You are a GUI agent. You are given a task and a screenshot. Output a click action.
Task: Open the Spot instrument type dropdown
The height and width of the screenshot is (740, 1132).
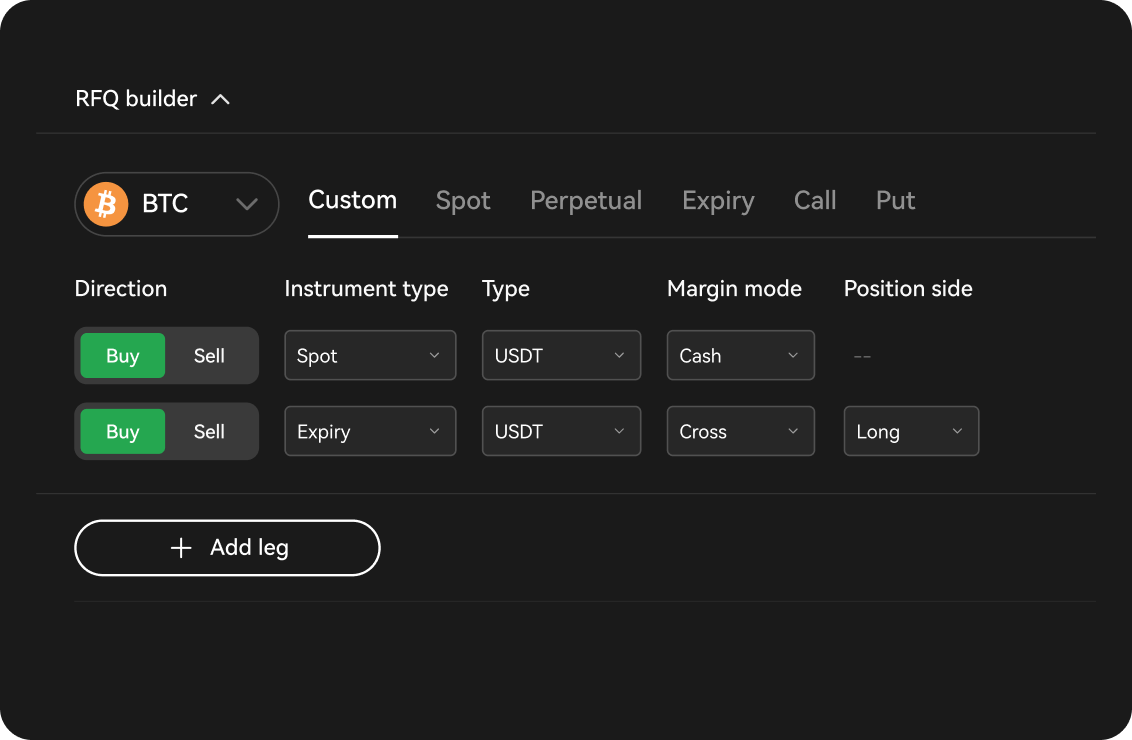click(x=370, y=355)
